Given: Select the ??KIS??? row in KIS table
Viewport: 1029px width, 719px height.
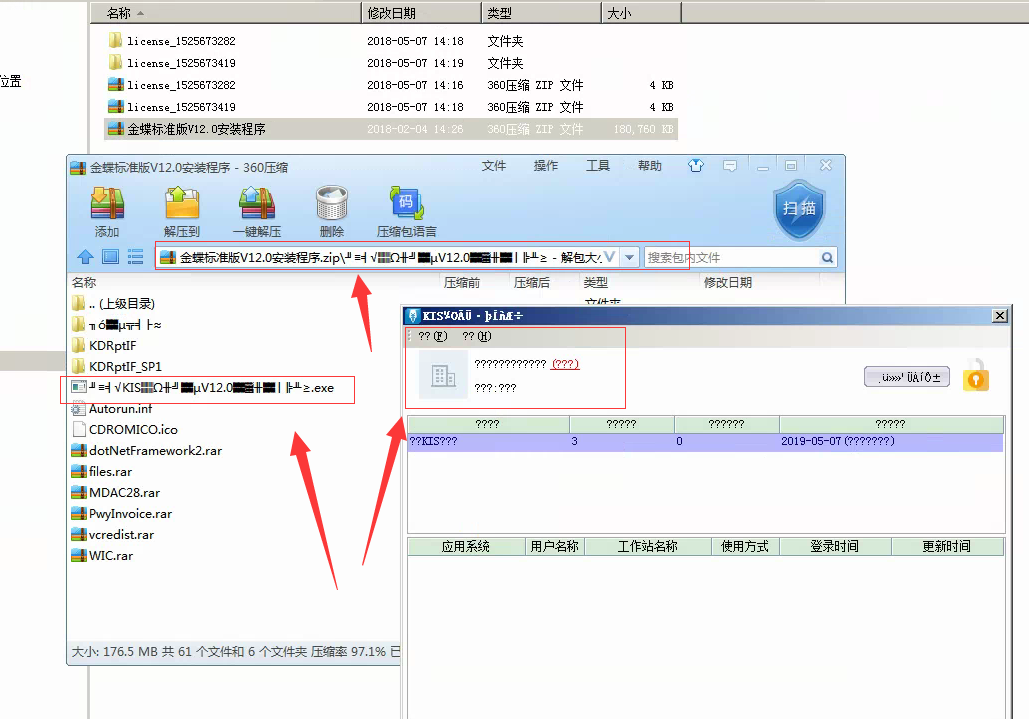Looking at the screenshot, I should (x=705, y=442).
